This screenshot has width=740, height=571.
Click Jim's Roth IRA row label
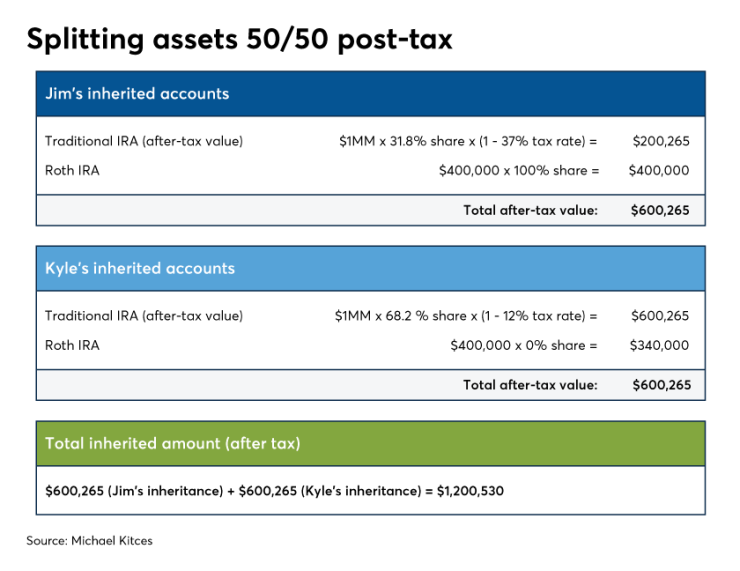tap(72, 171)
